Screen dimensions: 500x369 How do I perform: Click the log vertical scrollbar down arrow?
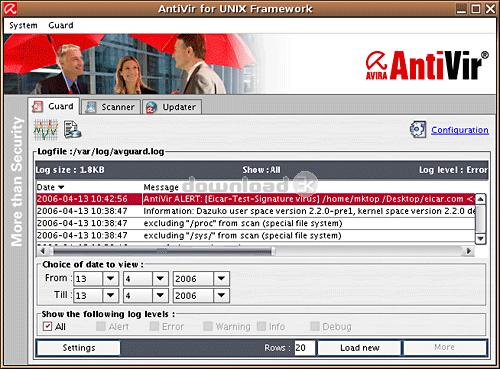coord(480,239)
